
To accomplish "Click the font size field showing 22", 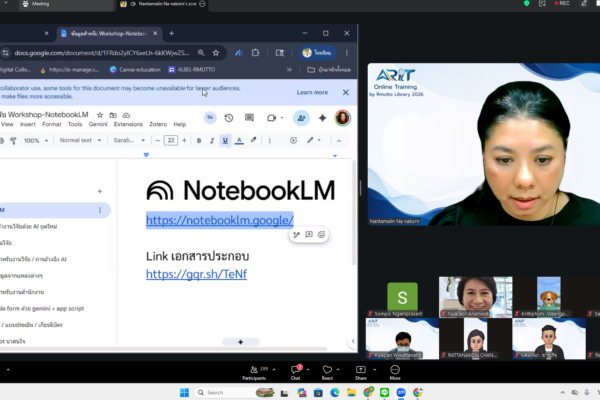I will (x=171, y=140).
